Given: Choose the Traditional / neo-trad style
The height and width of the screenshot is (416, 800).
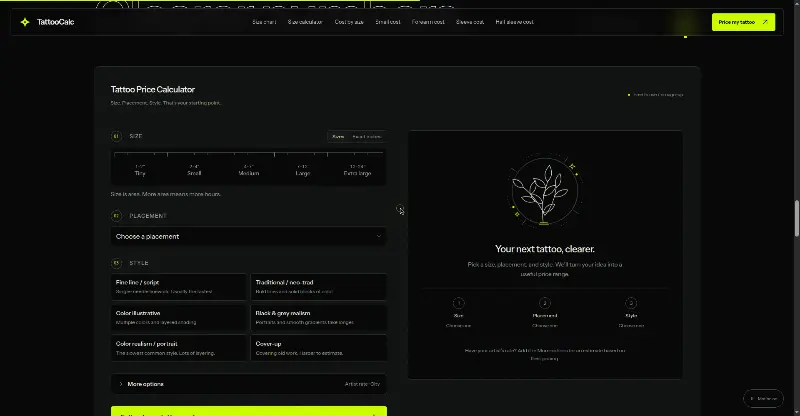Looking at the screenshot, I should (x=318, y=287).
